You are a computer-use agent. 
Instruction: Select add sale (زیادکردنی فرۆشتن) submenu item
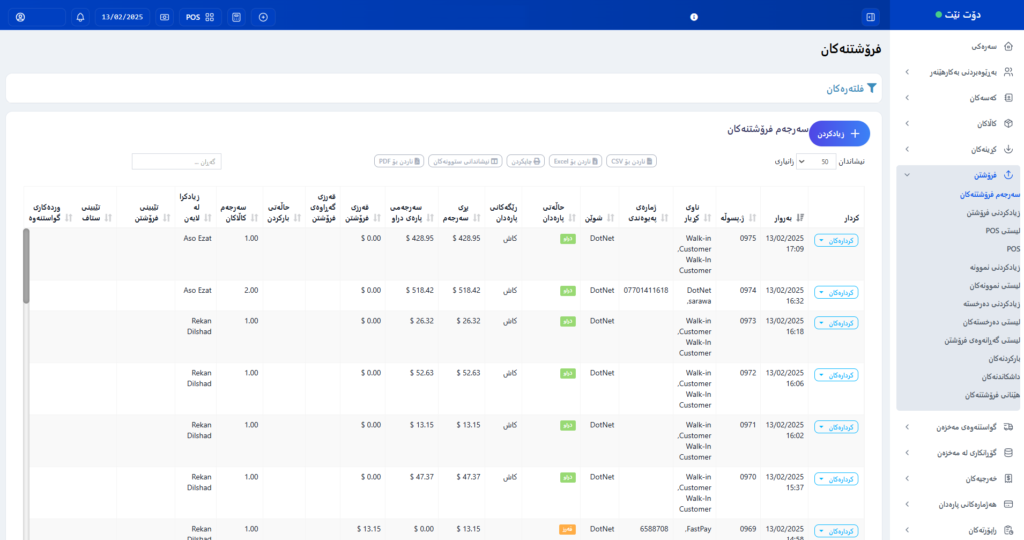pyautogui.click(x=993, y=213)
